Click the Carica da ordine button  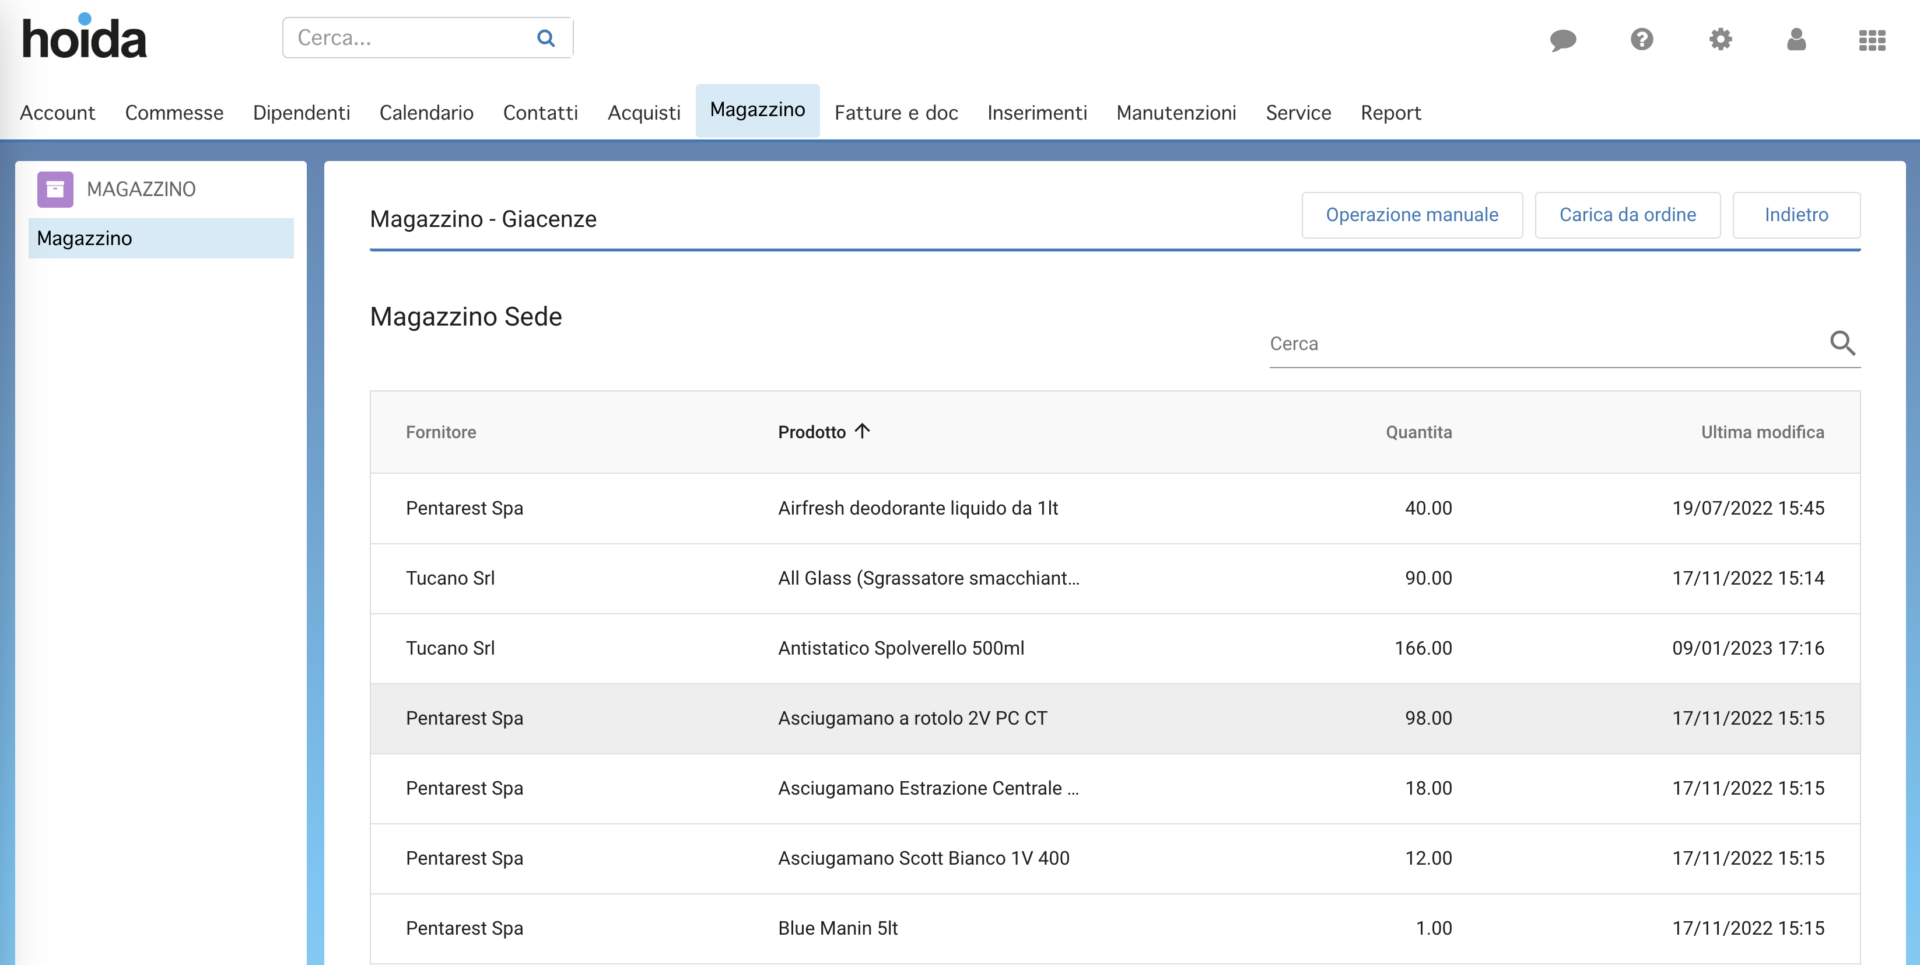pos(1627,215)
